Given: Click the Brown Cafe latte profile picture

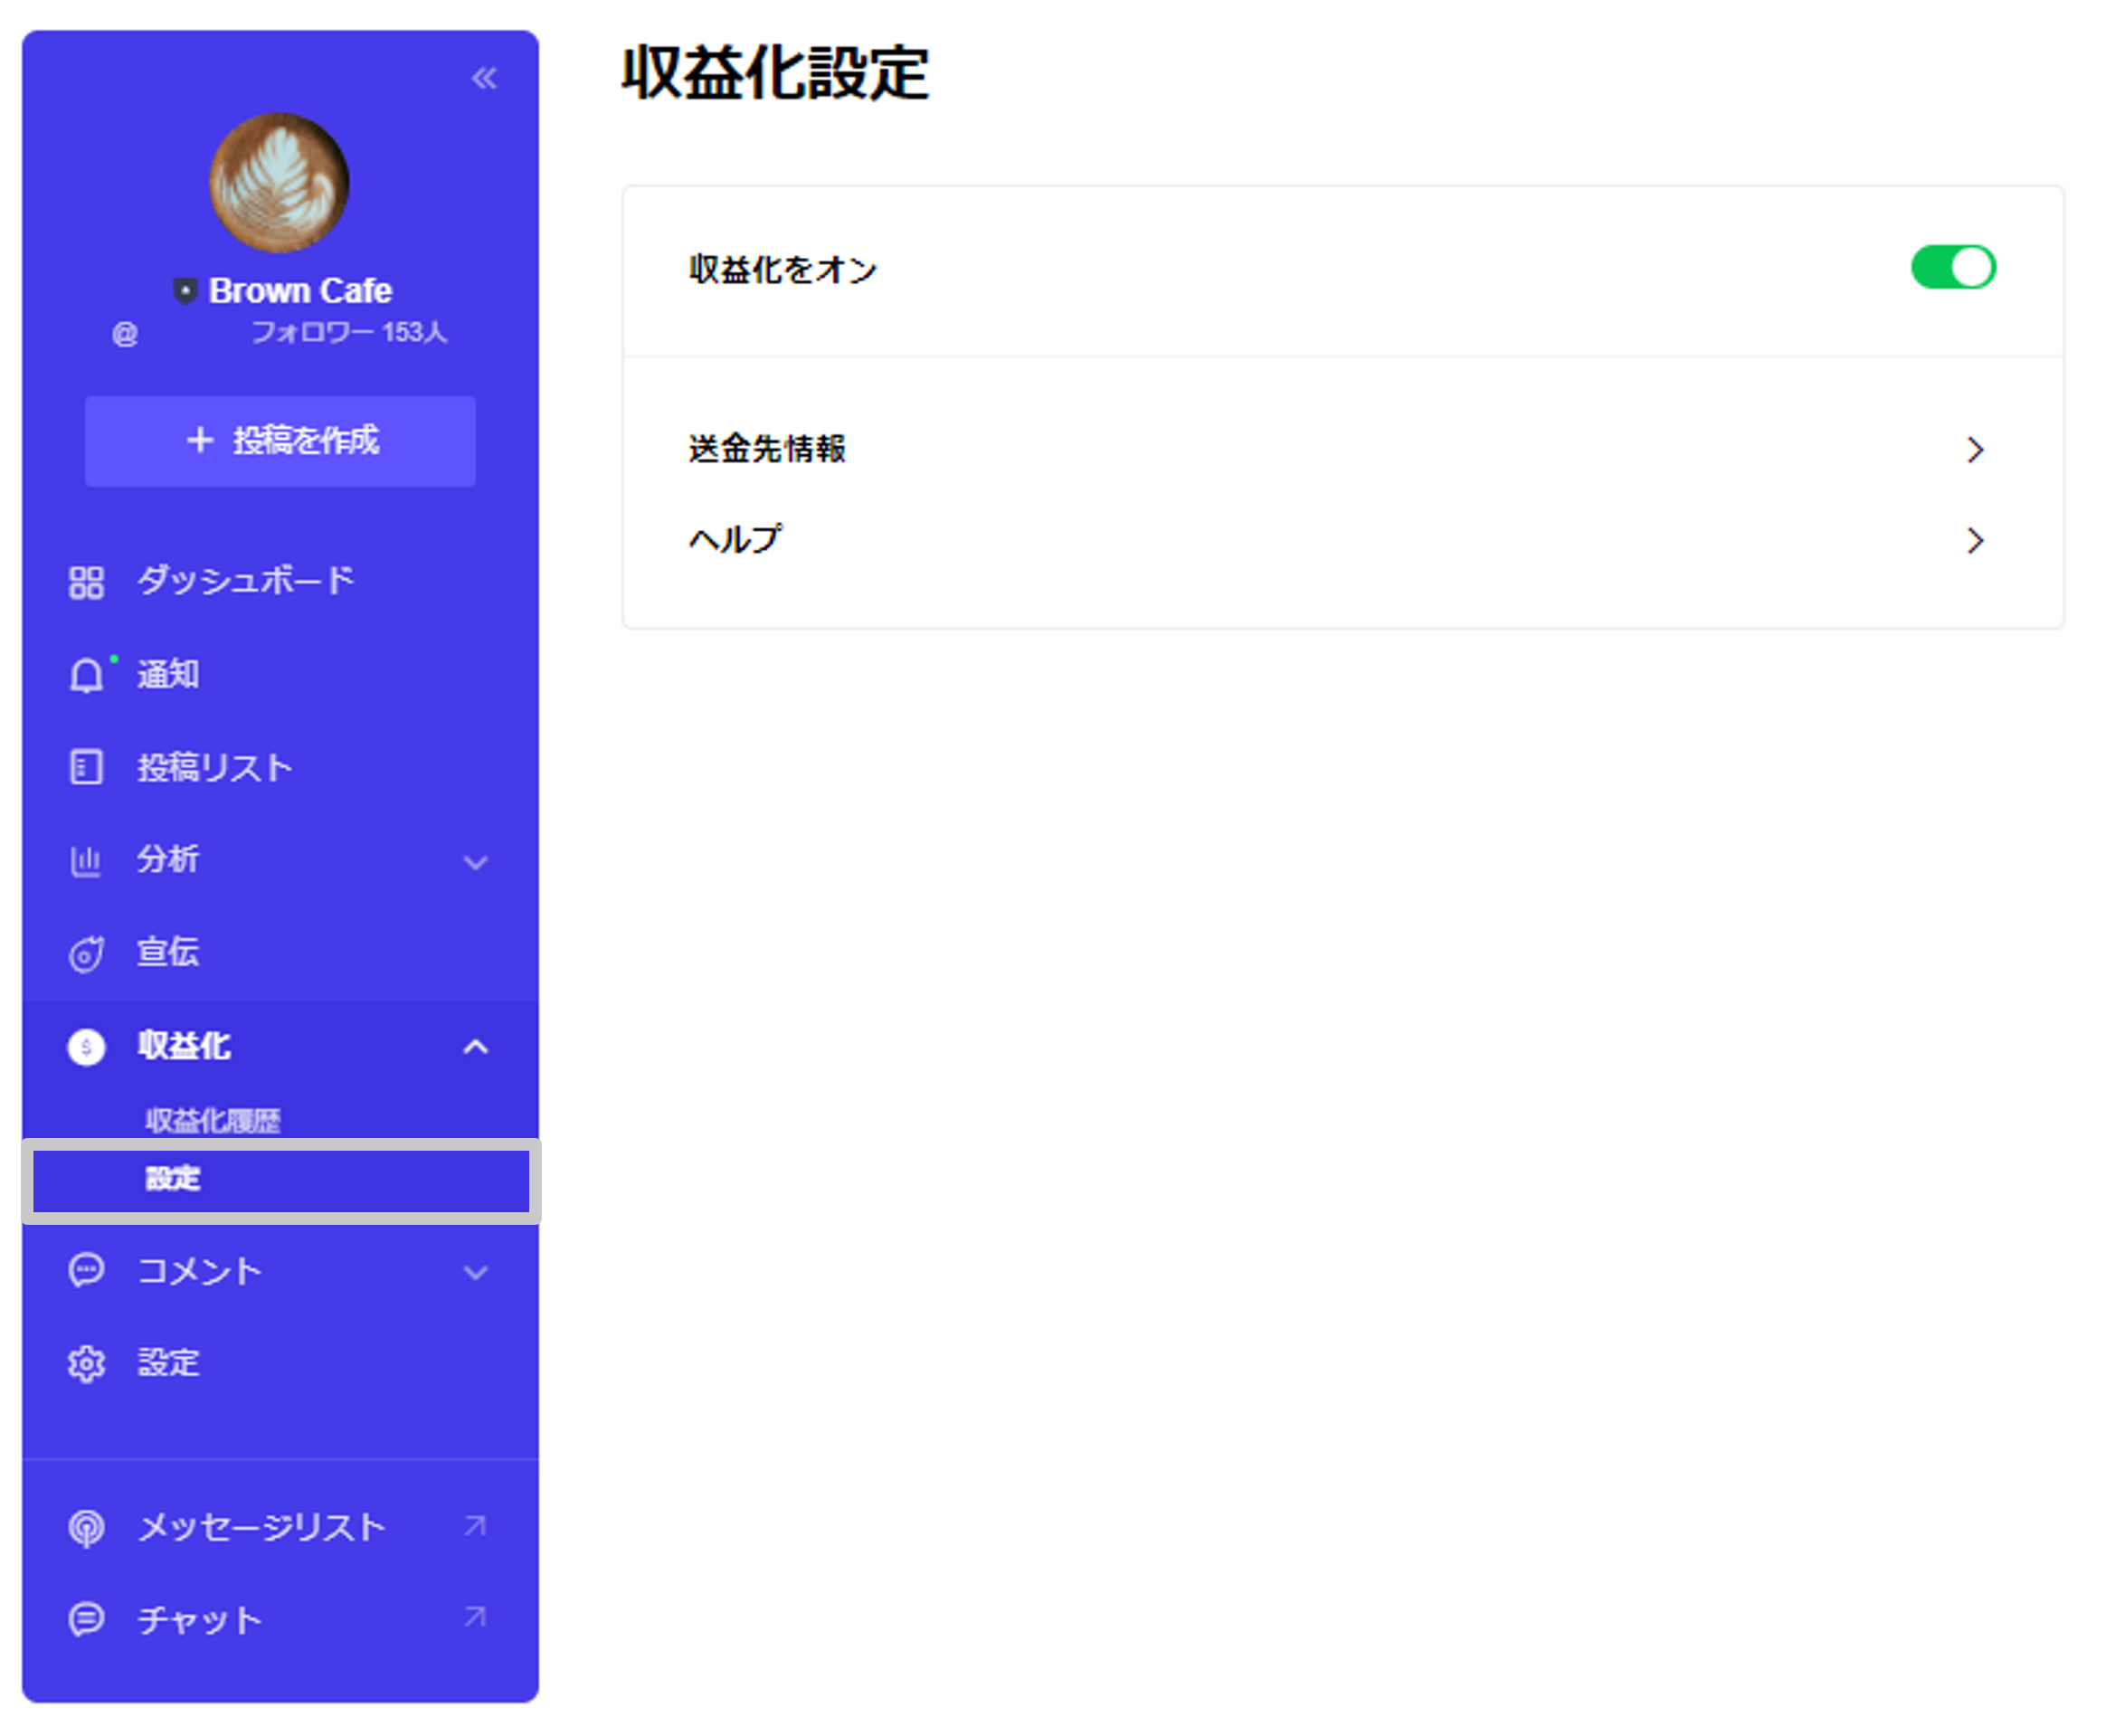Looking at the screenshot, I should [x=279, y=183].
